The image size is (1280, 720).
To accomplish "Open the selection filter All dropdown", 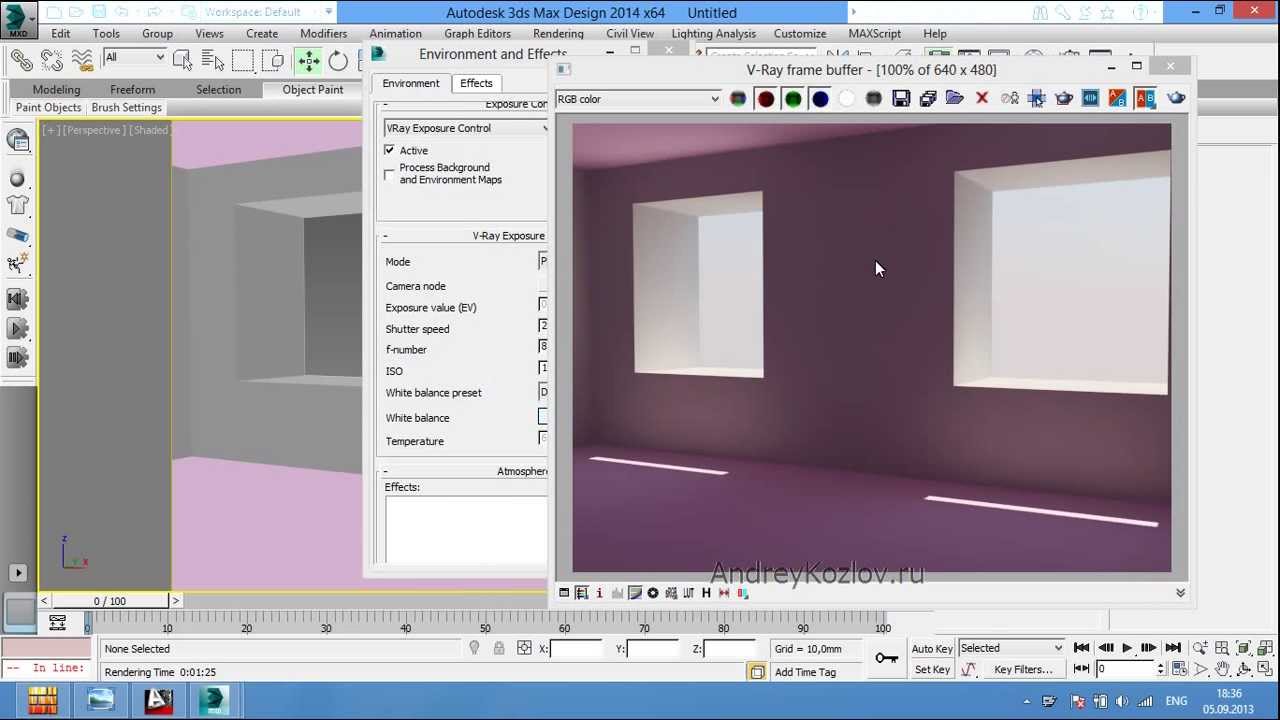I will 134,58.
